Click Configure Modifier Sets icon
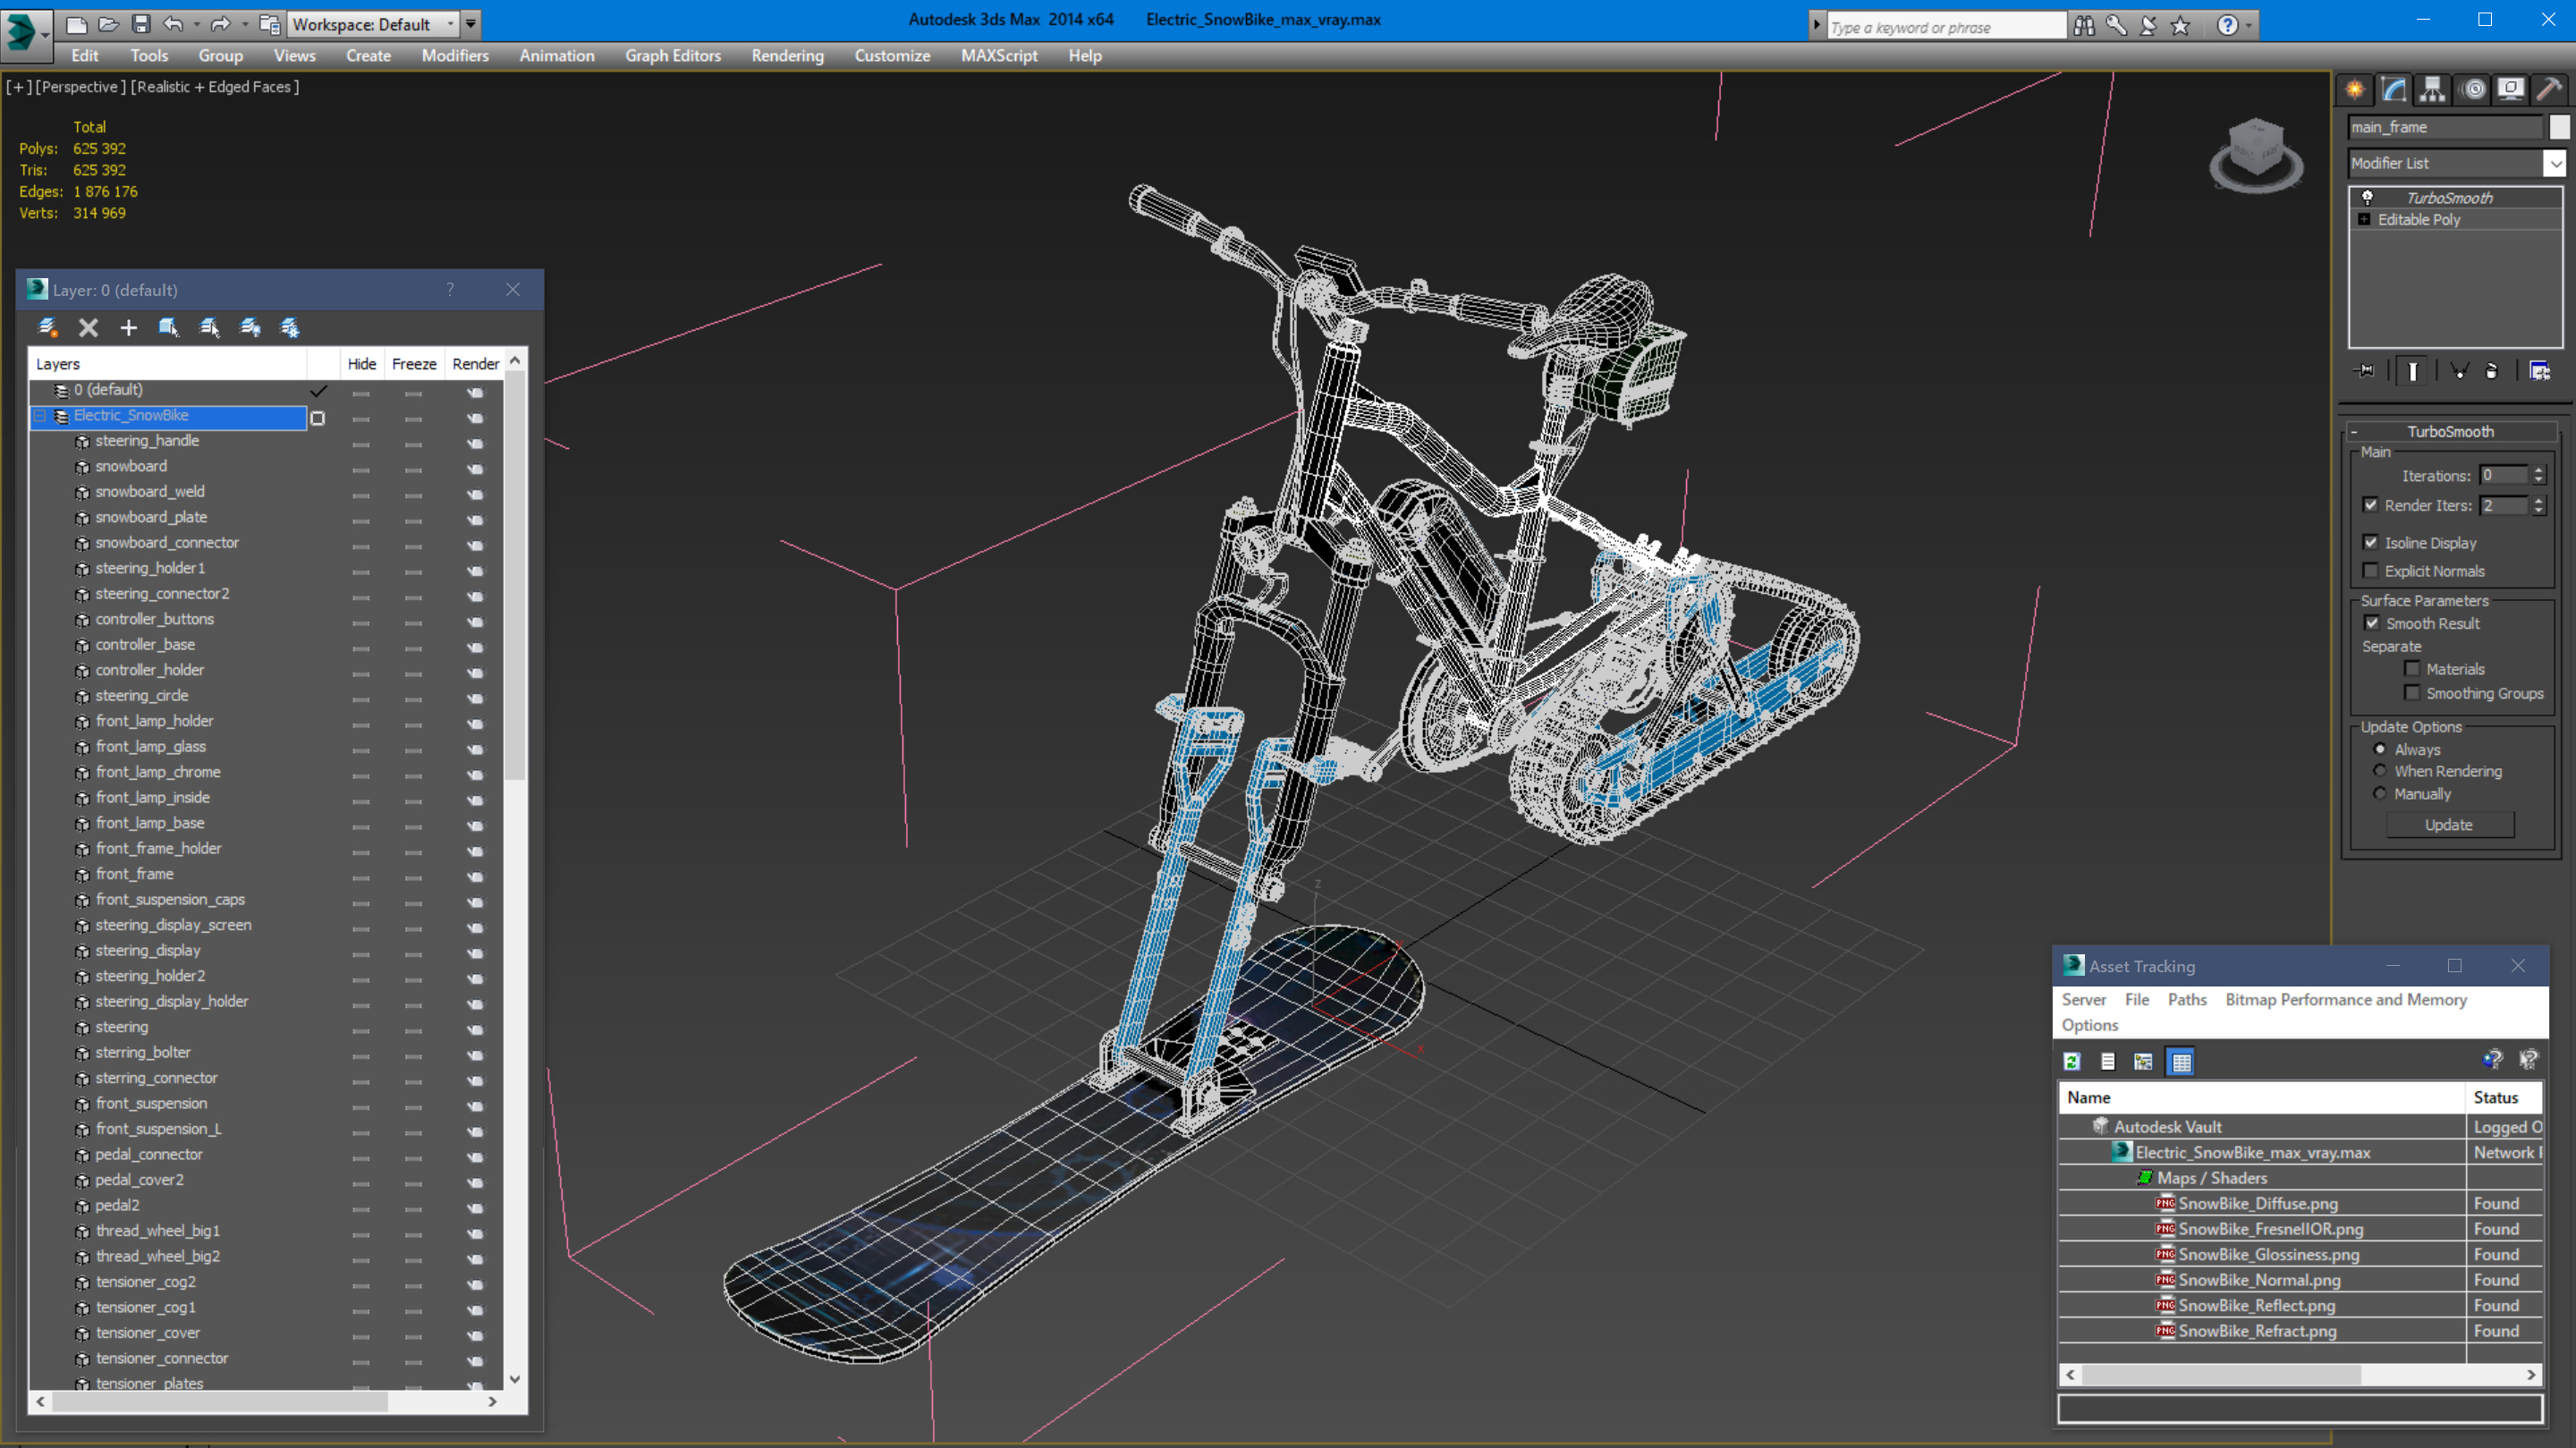 [2540, 371]
